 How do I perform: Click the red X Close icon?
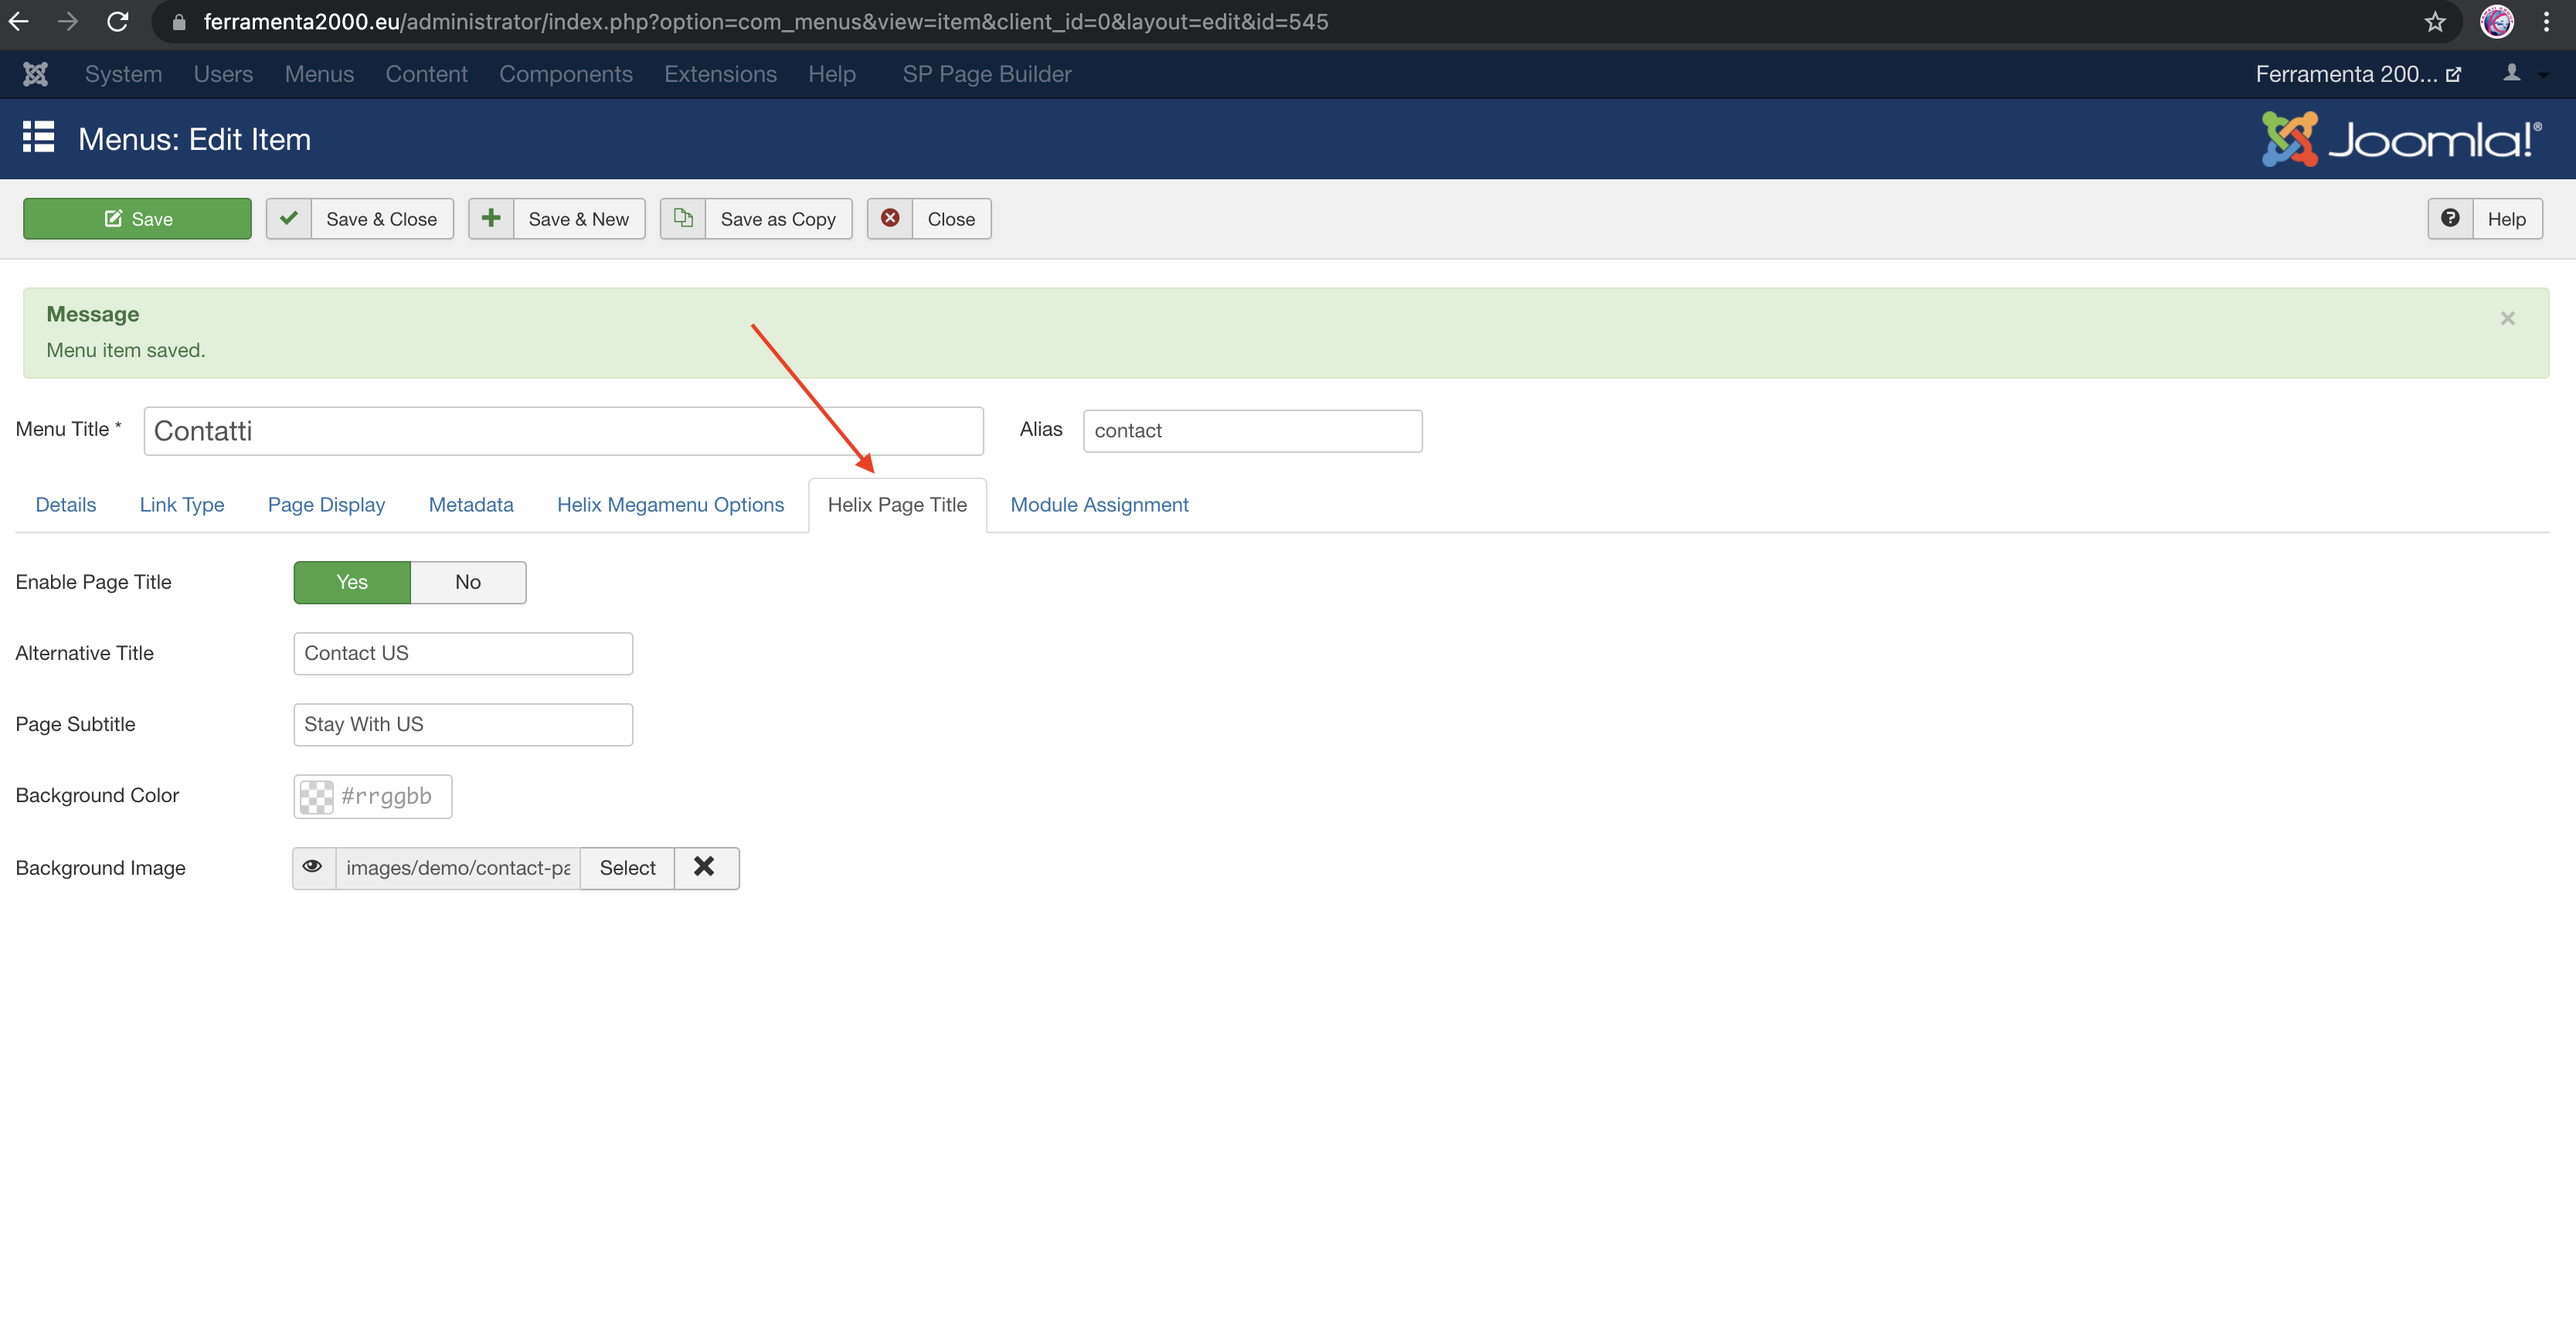pyautogui.click(x=890, y=218)
